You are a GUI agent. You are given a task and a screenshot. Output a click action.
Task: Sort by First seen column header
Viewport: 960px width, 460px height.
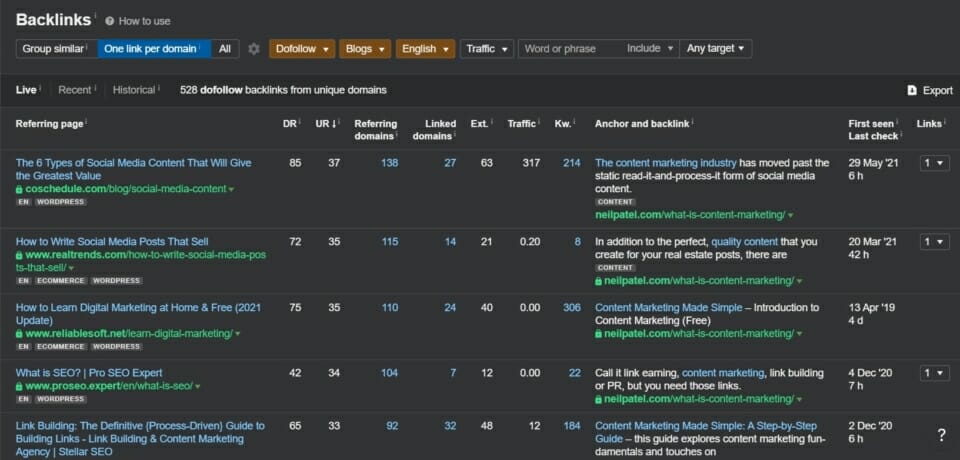tap(871, 124)
